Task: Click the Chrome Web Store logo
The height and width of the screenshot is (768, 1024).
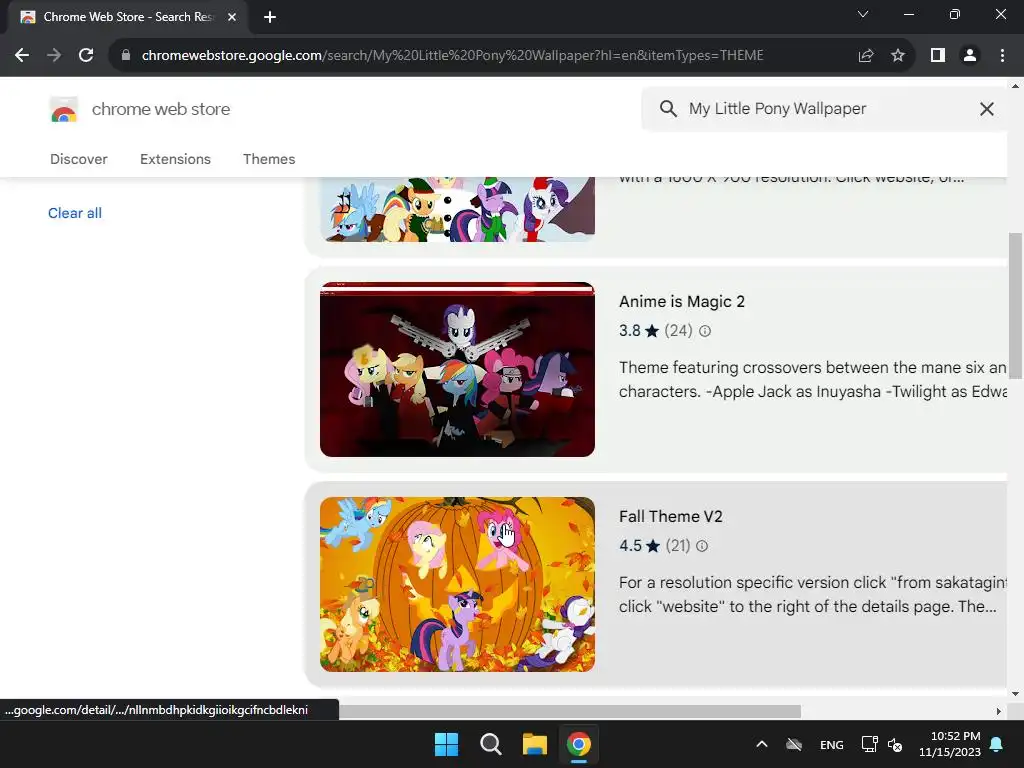Action: (63, 109)
